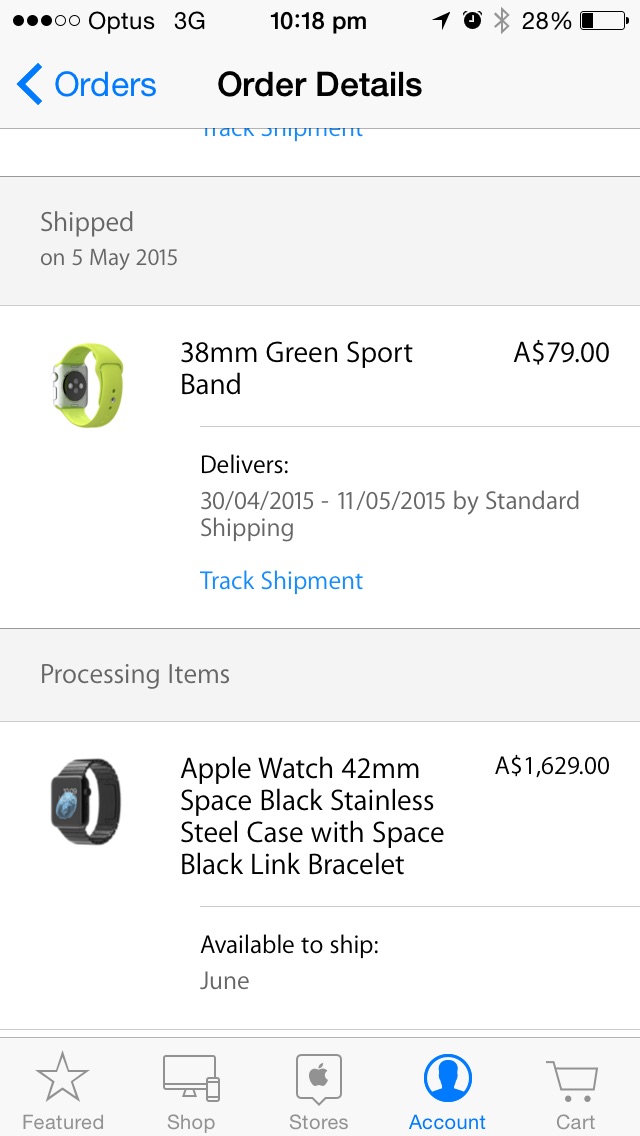Tap the Order Details title
Image resolution: width=640 pixels, height=1136 pixels.
[319, 85]
